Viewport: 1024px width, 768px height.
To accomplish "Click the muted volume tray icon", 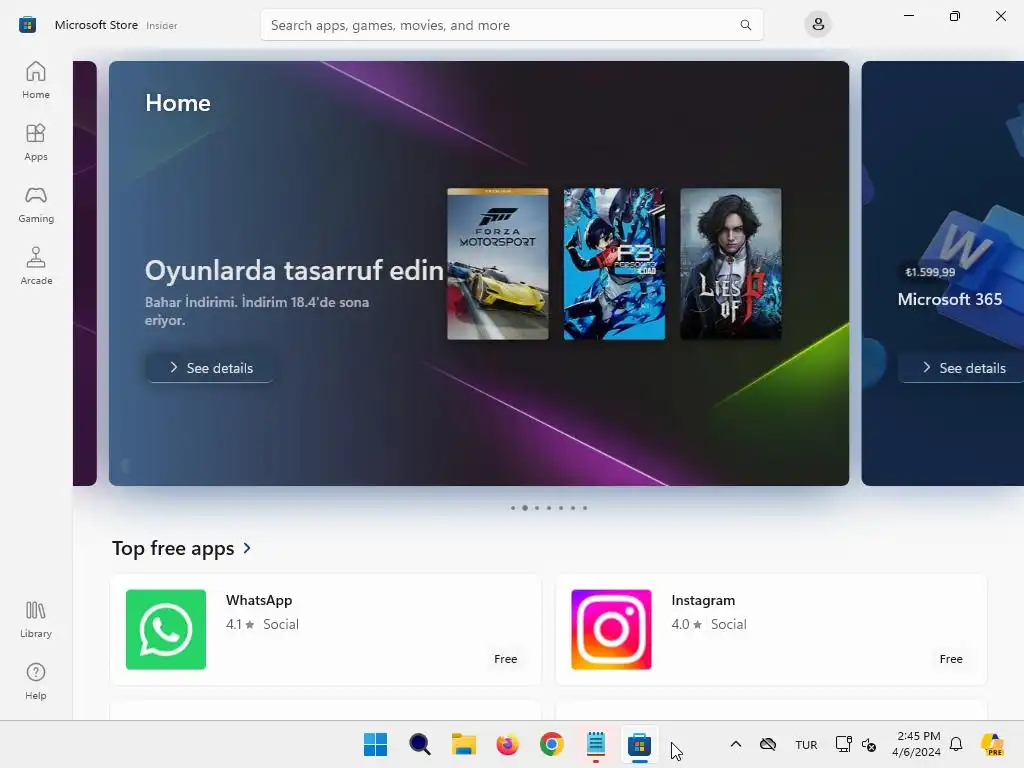I will click(x=869, y=744).
